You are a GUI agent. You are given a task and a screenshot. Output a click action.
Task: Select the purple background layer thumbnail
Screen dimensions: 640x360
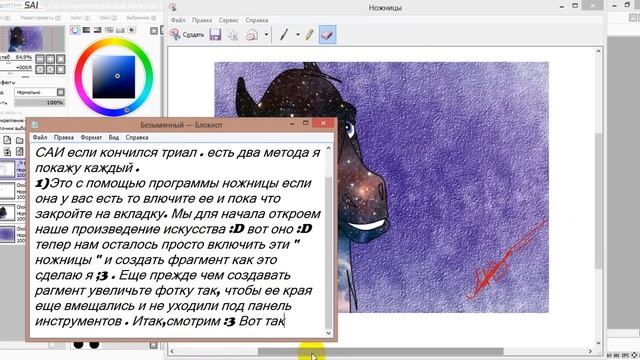7,234
